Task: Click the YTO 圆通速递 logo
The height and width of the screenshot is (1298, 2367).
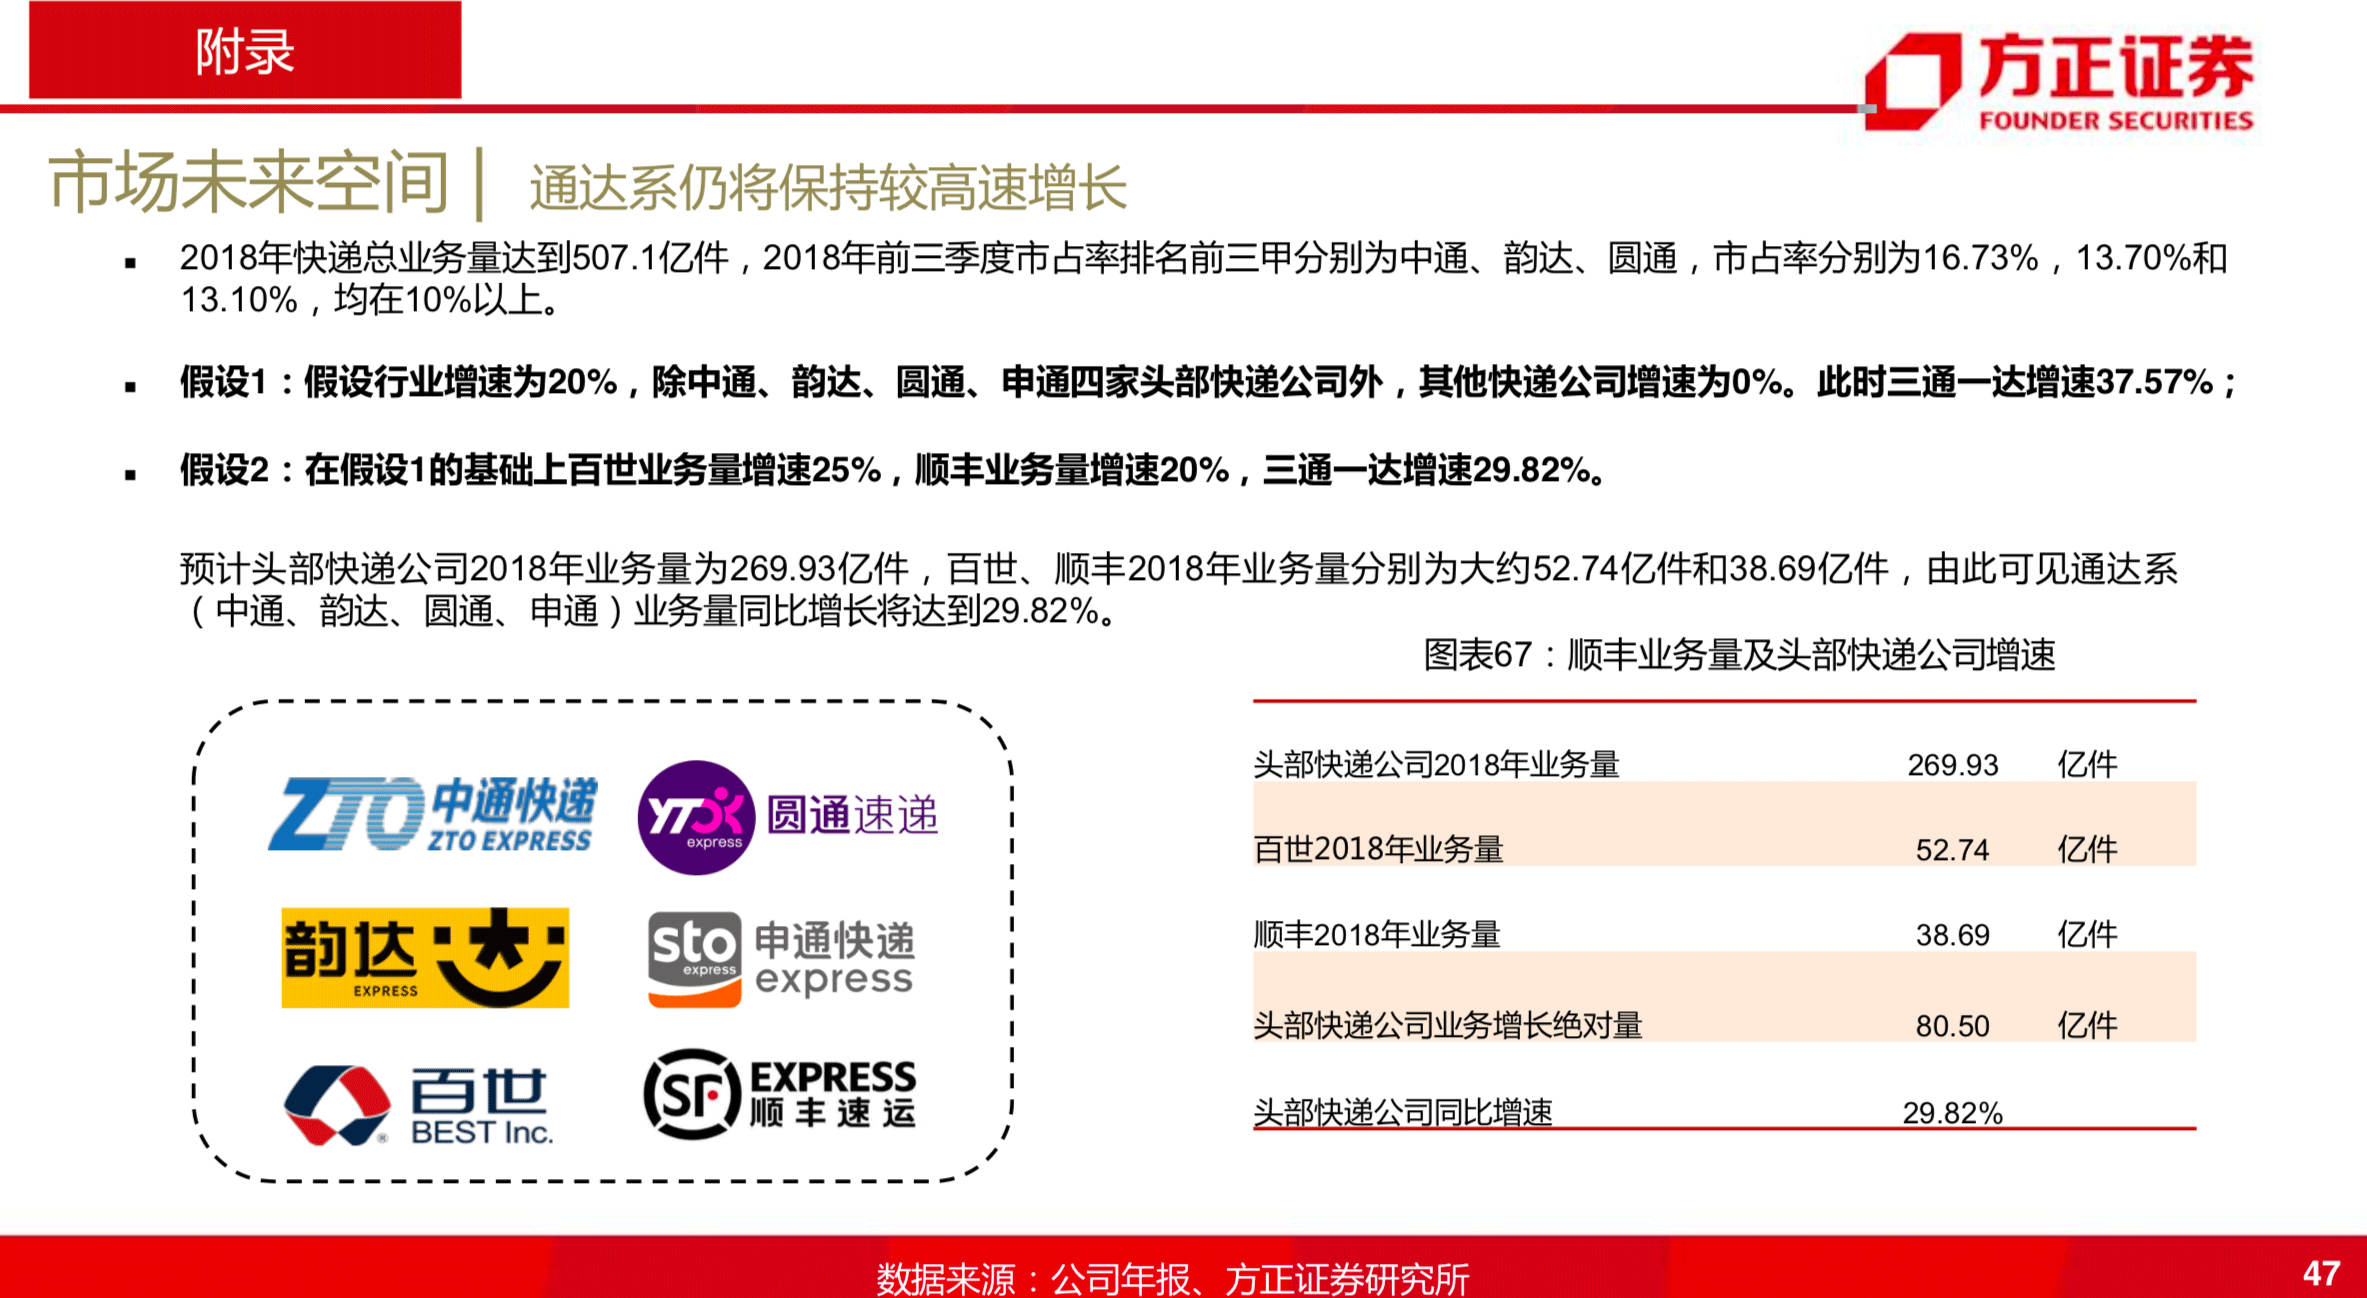Action: click(788, 817)
